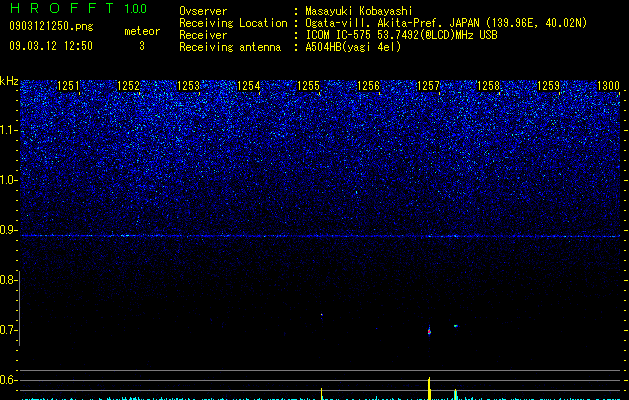Click the 1251 time marker
The image size is (629, 400).
click(x=69, y=86)
